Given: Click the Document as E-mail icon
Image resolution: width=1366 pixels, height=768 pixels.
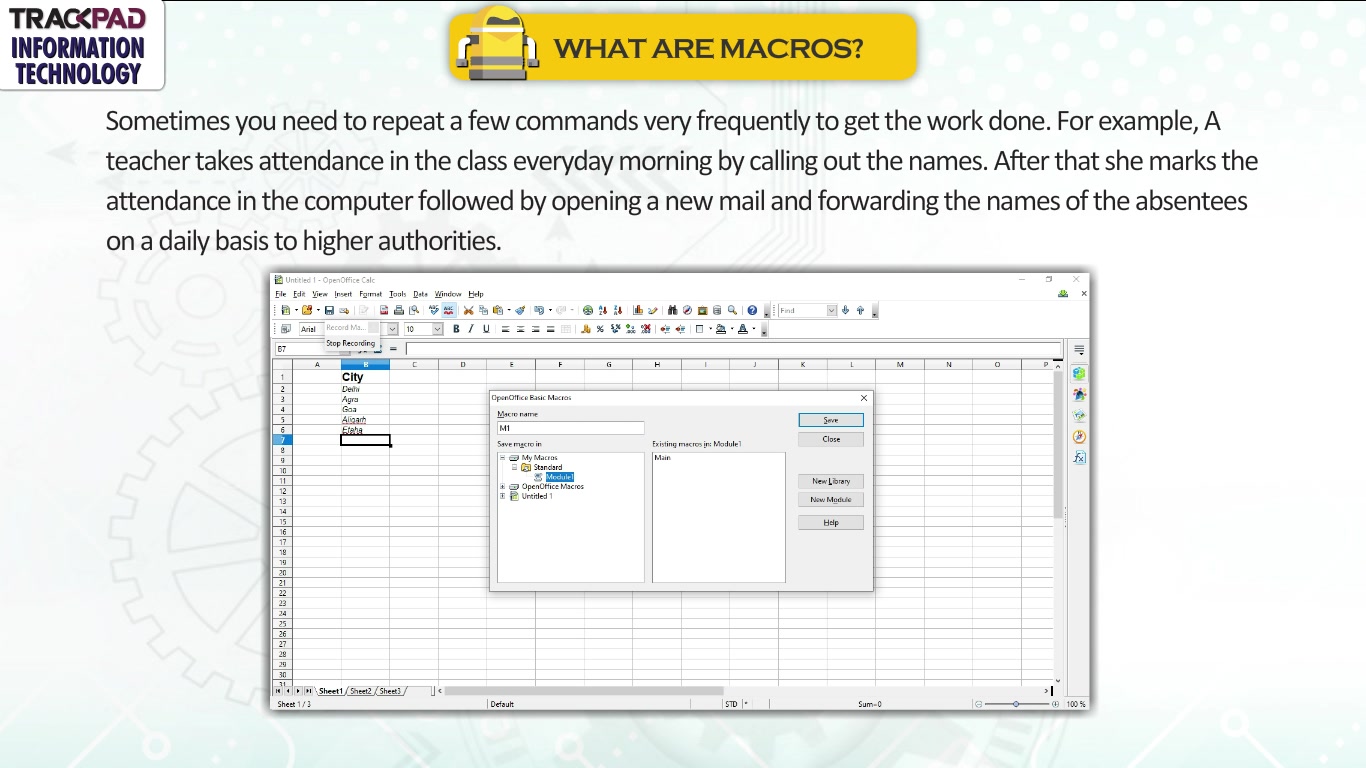Looking at the screenshot, I should point(344,310).
